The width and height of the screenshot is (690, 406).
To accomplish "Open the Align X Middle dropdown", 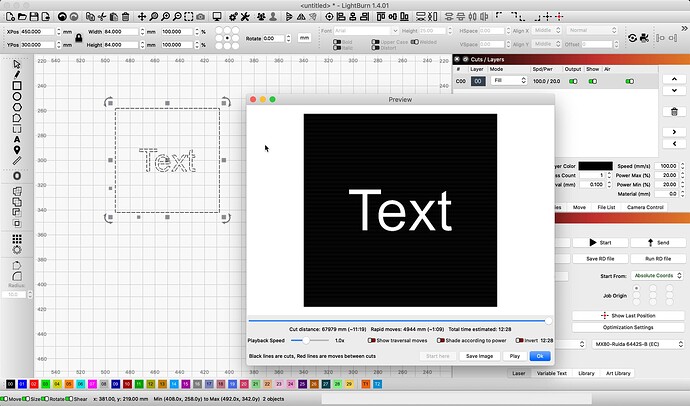I will coord(546,30).
